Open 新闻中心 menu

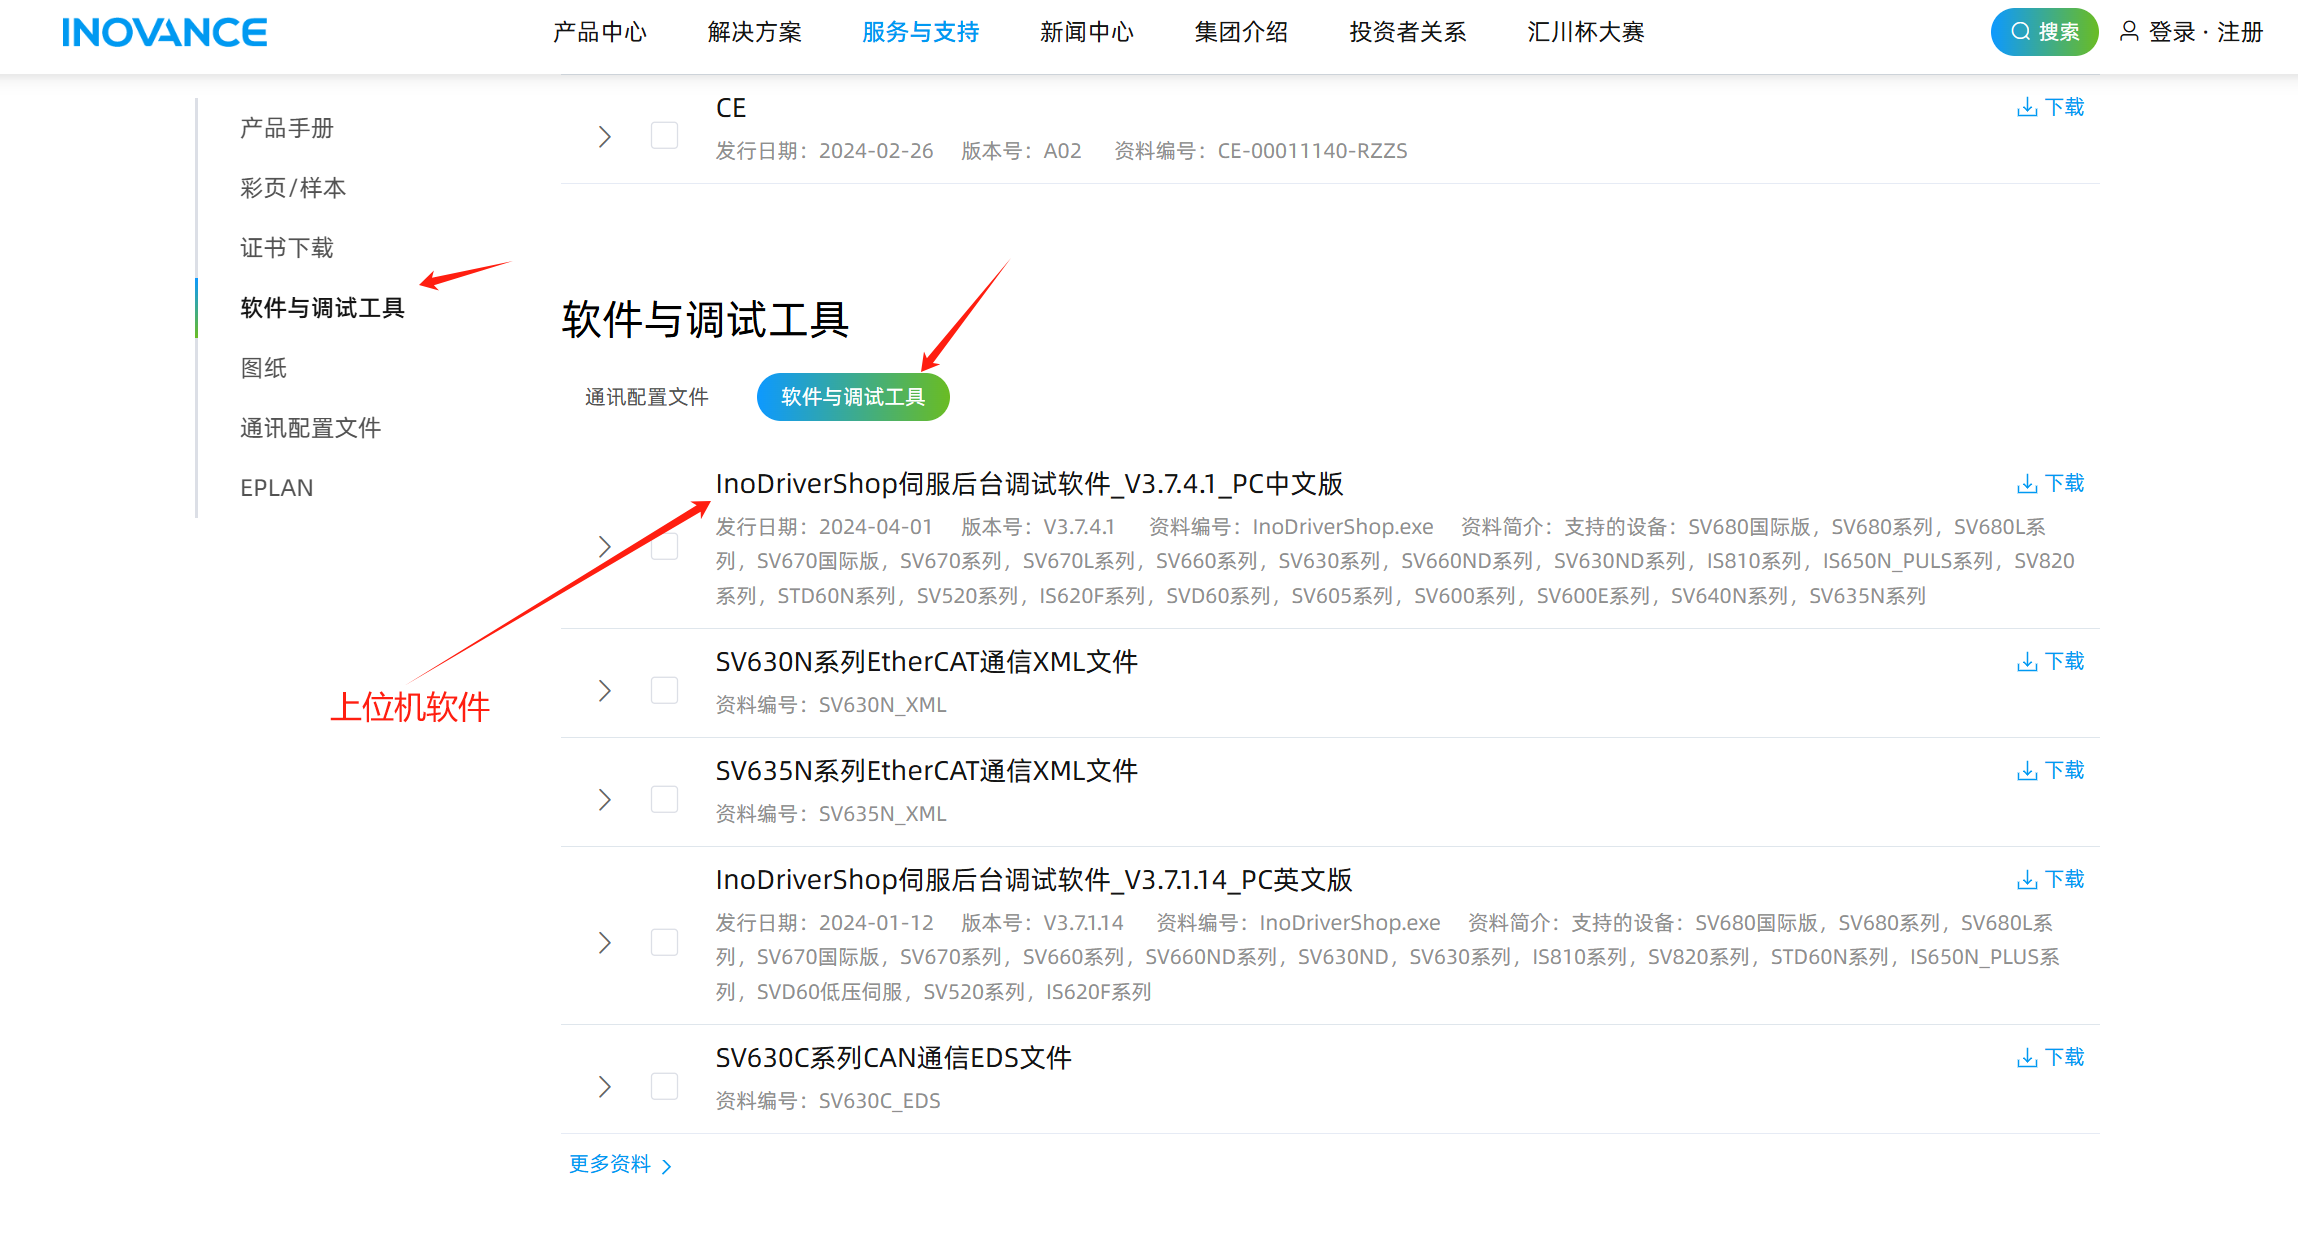coord(1087,33)
